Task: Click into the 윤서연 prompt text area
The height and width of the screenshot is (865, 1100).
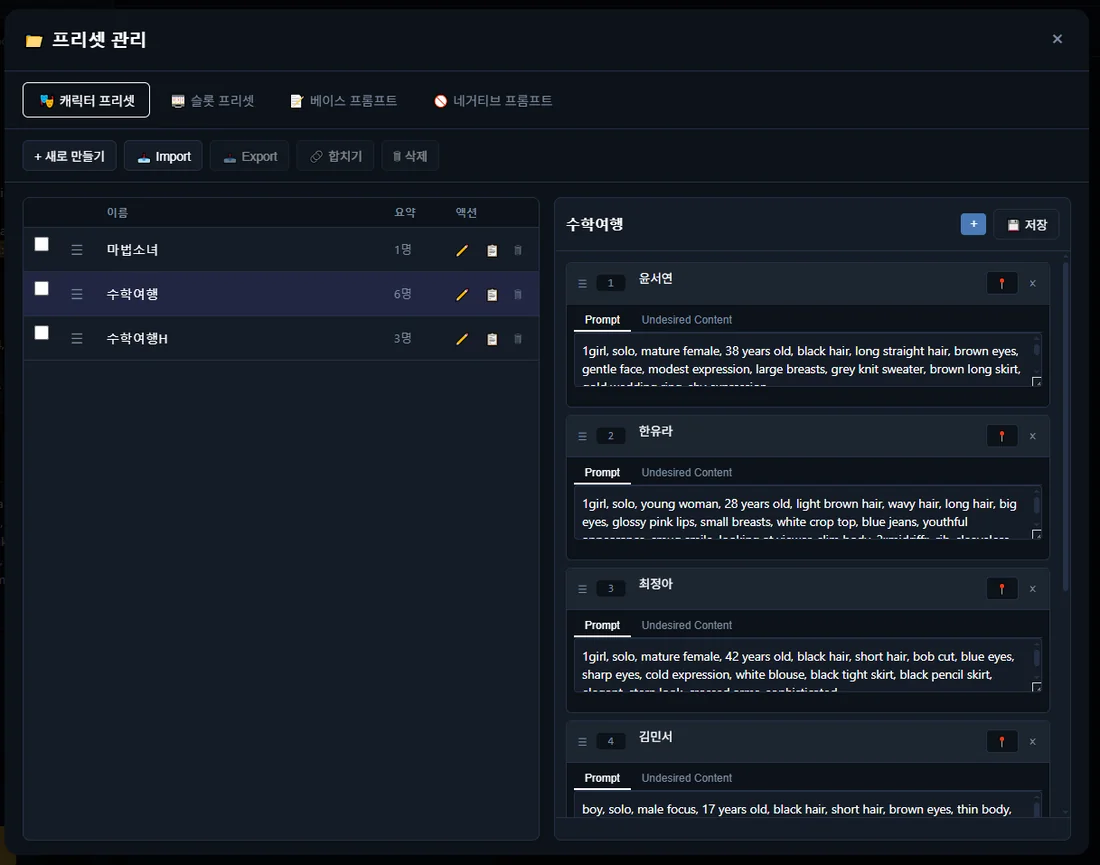Action: [807, 360]
